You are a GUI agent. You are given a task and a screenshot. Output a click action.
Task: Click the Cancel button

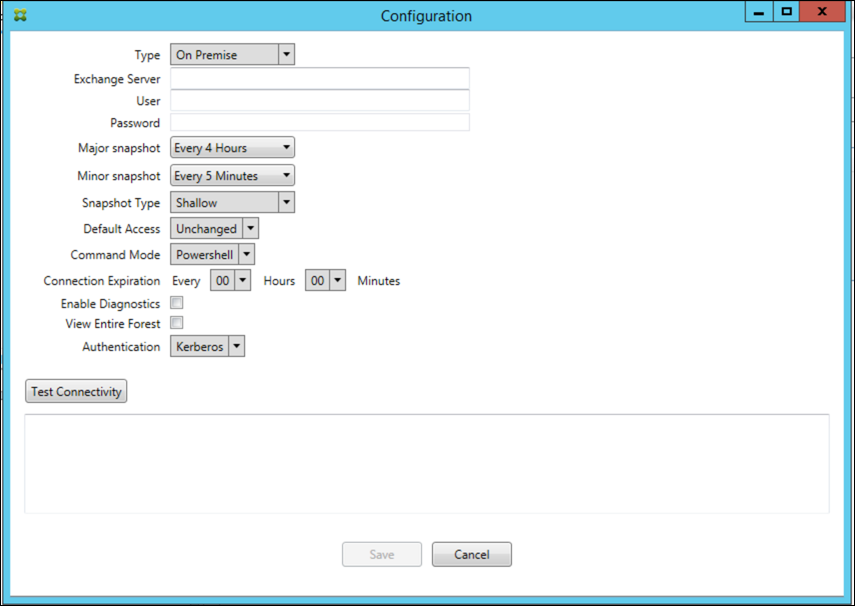click(x=472, y=554)
